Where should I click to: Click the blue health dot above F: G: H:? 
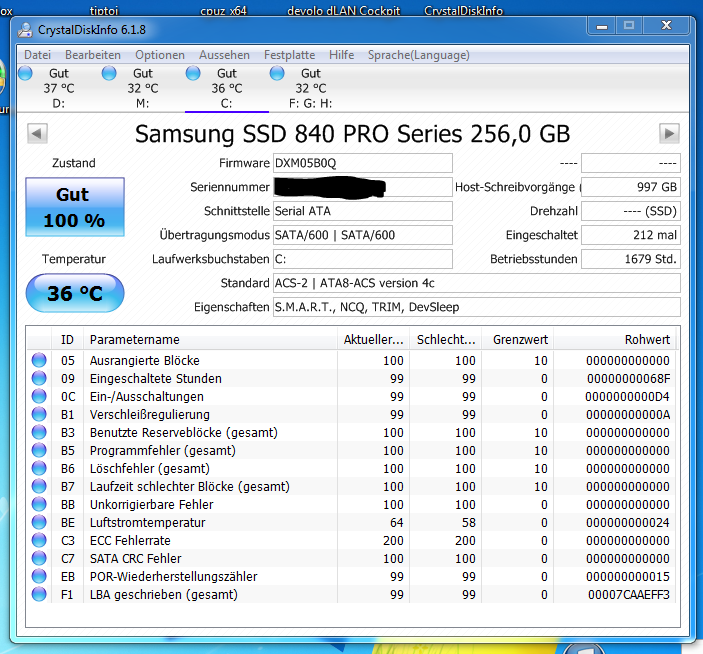(277, 73)
